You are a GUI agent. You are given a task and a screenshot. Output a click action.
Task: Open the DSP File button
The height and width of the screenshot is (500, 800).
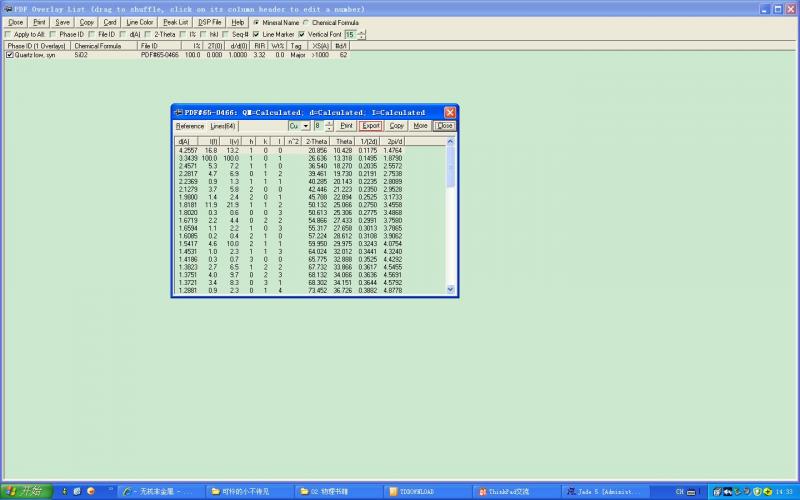pos(209,22)
